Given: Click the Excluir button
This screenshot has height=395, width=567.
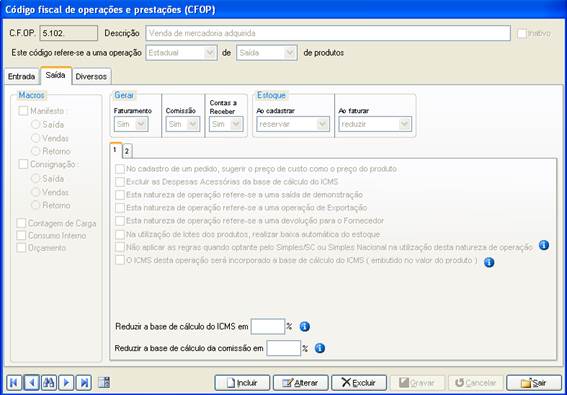Looking at the screenshot, I should (x=359, y=383).
